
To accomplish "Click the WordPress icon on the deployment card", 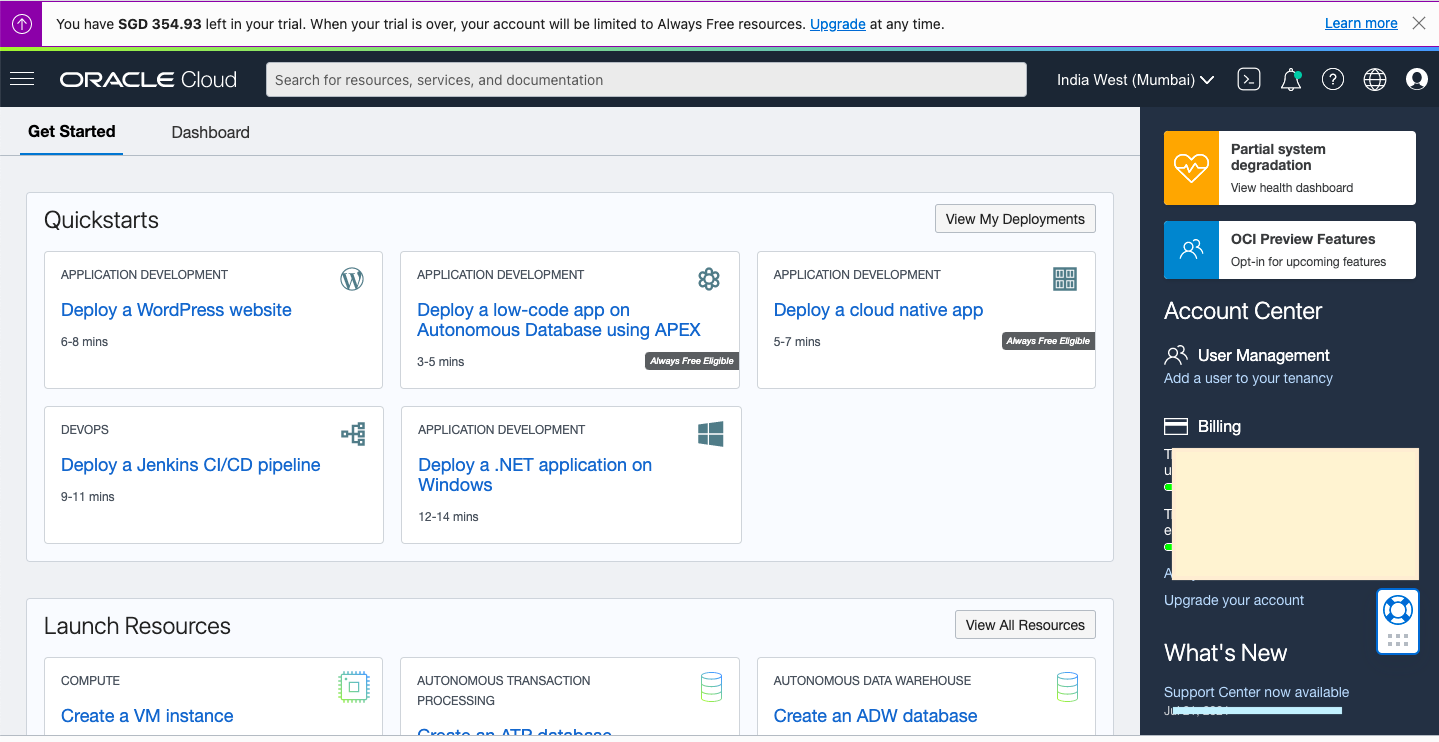I will pyautogui.click(x=351, y=278).
